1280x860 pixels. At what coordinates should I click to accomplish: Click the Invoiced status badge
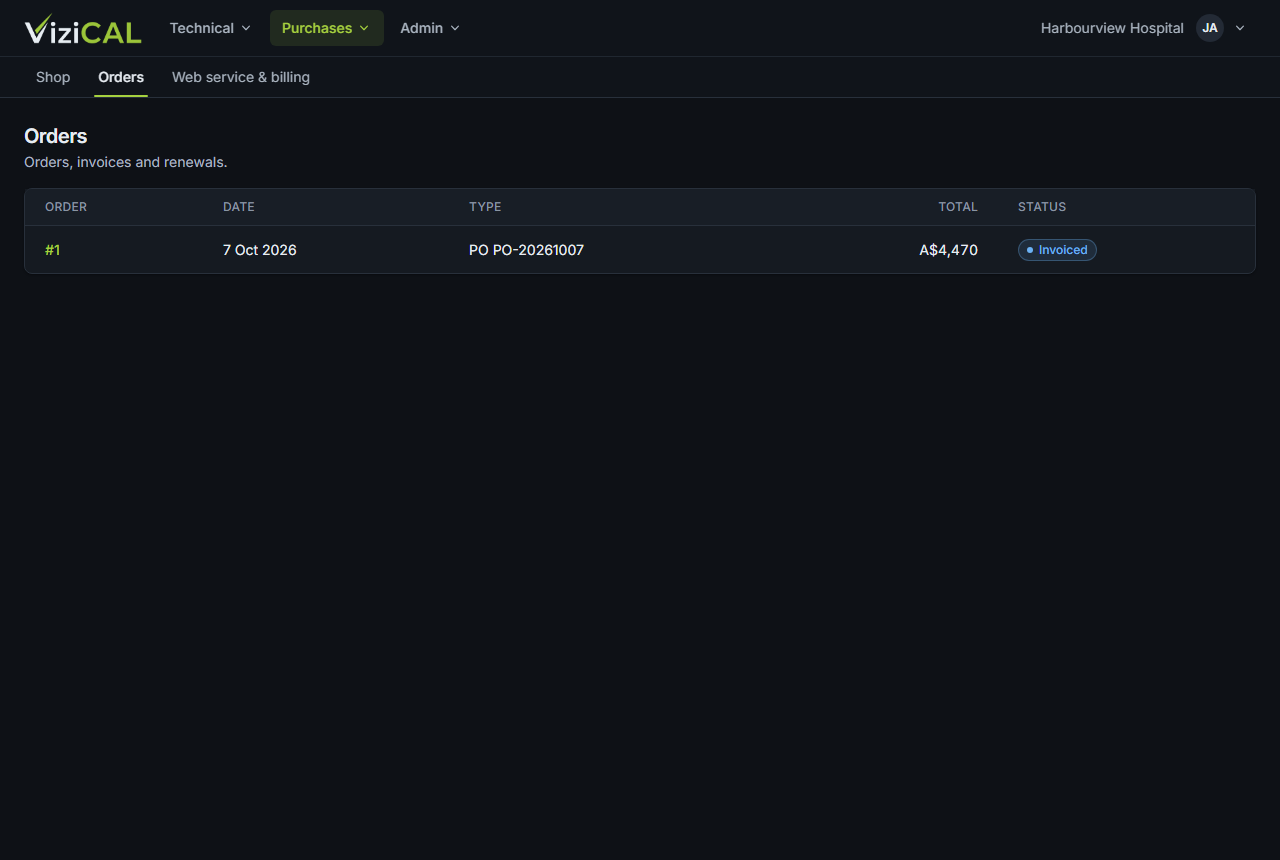pos(1057,250)
